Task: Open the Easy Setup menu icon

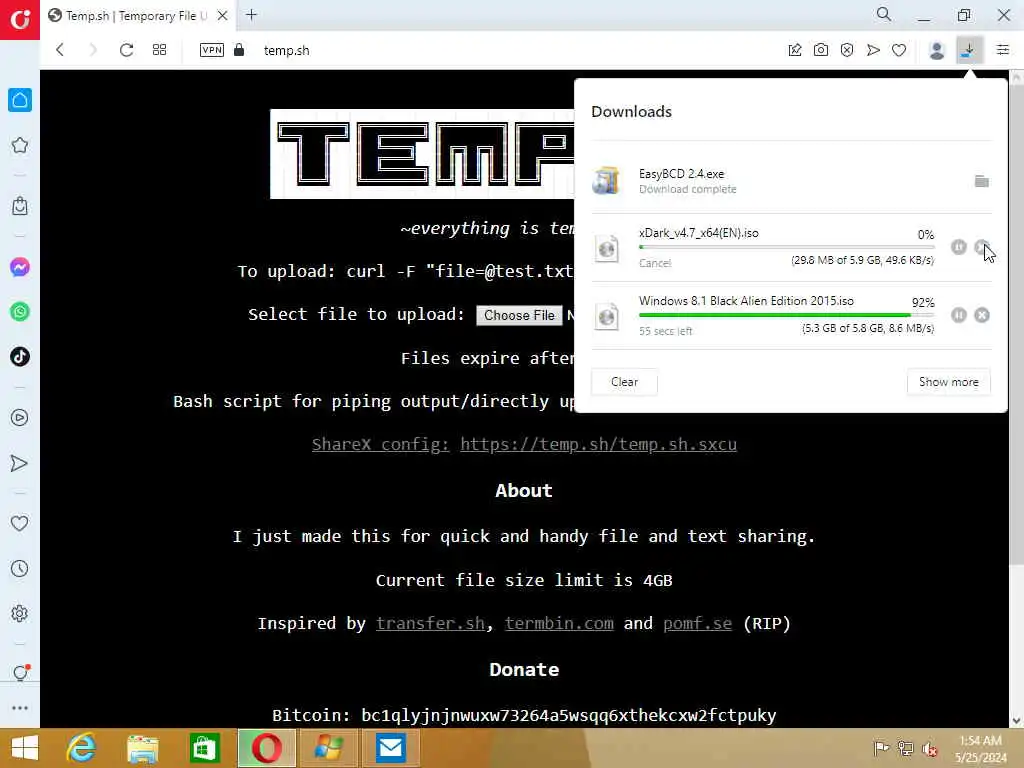Action: point(1003,50)
